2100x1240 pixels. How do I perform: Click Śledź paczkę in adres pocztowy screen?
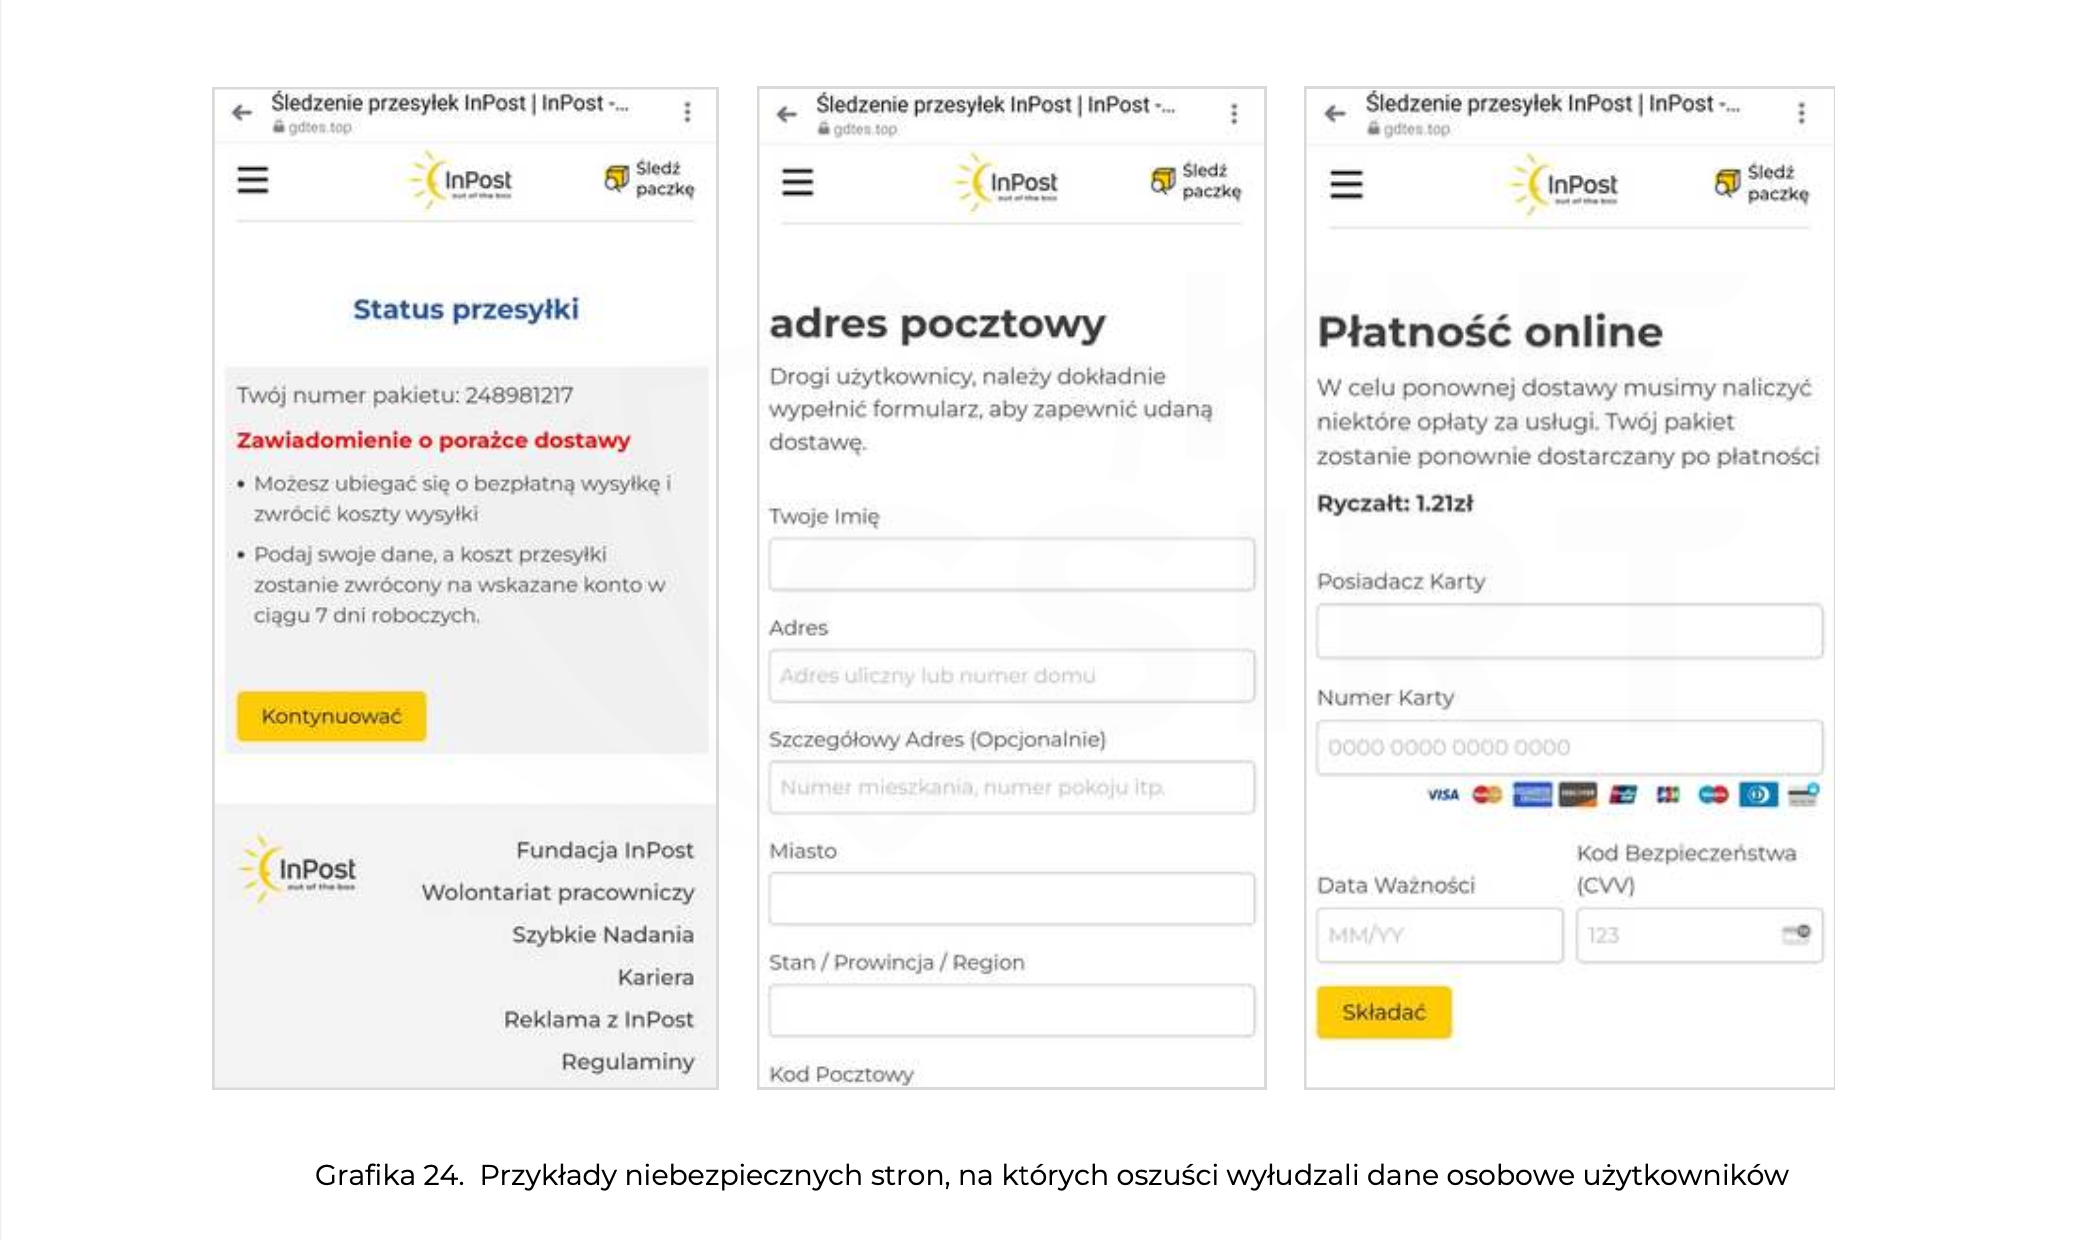(1196, 181)
